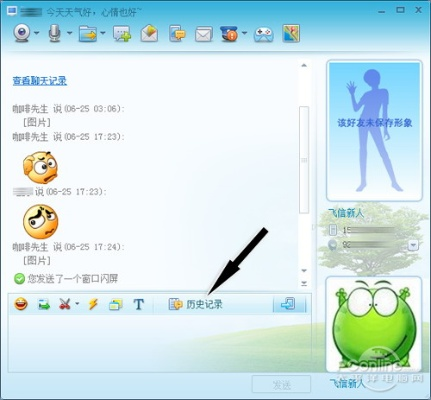
Task: Expand the webcam dropdown arrow
Action: (x=37, y=33)
